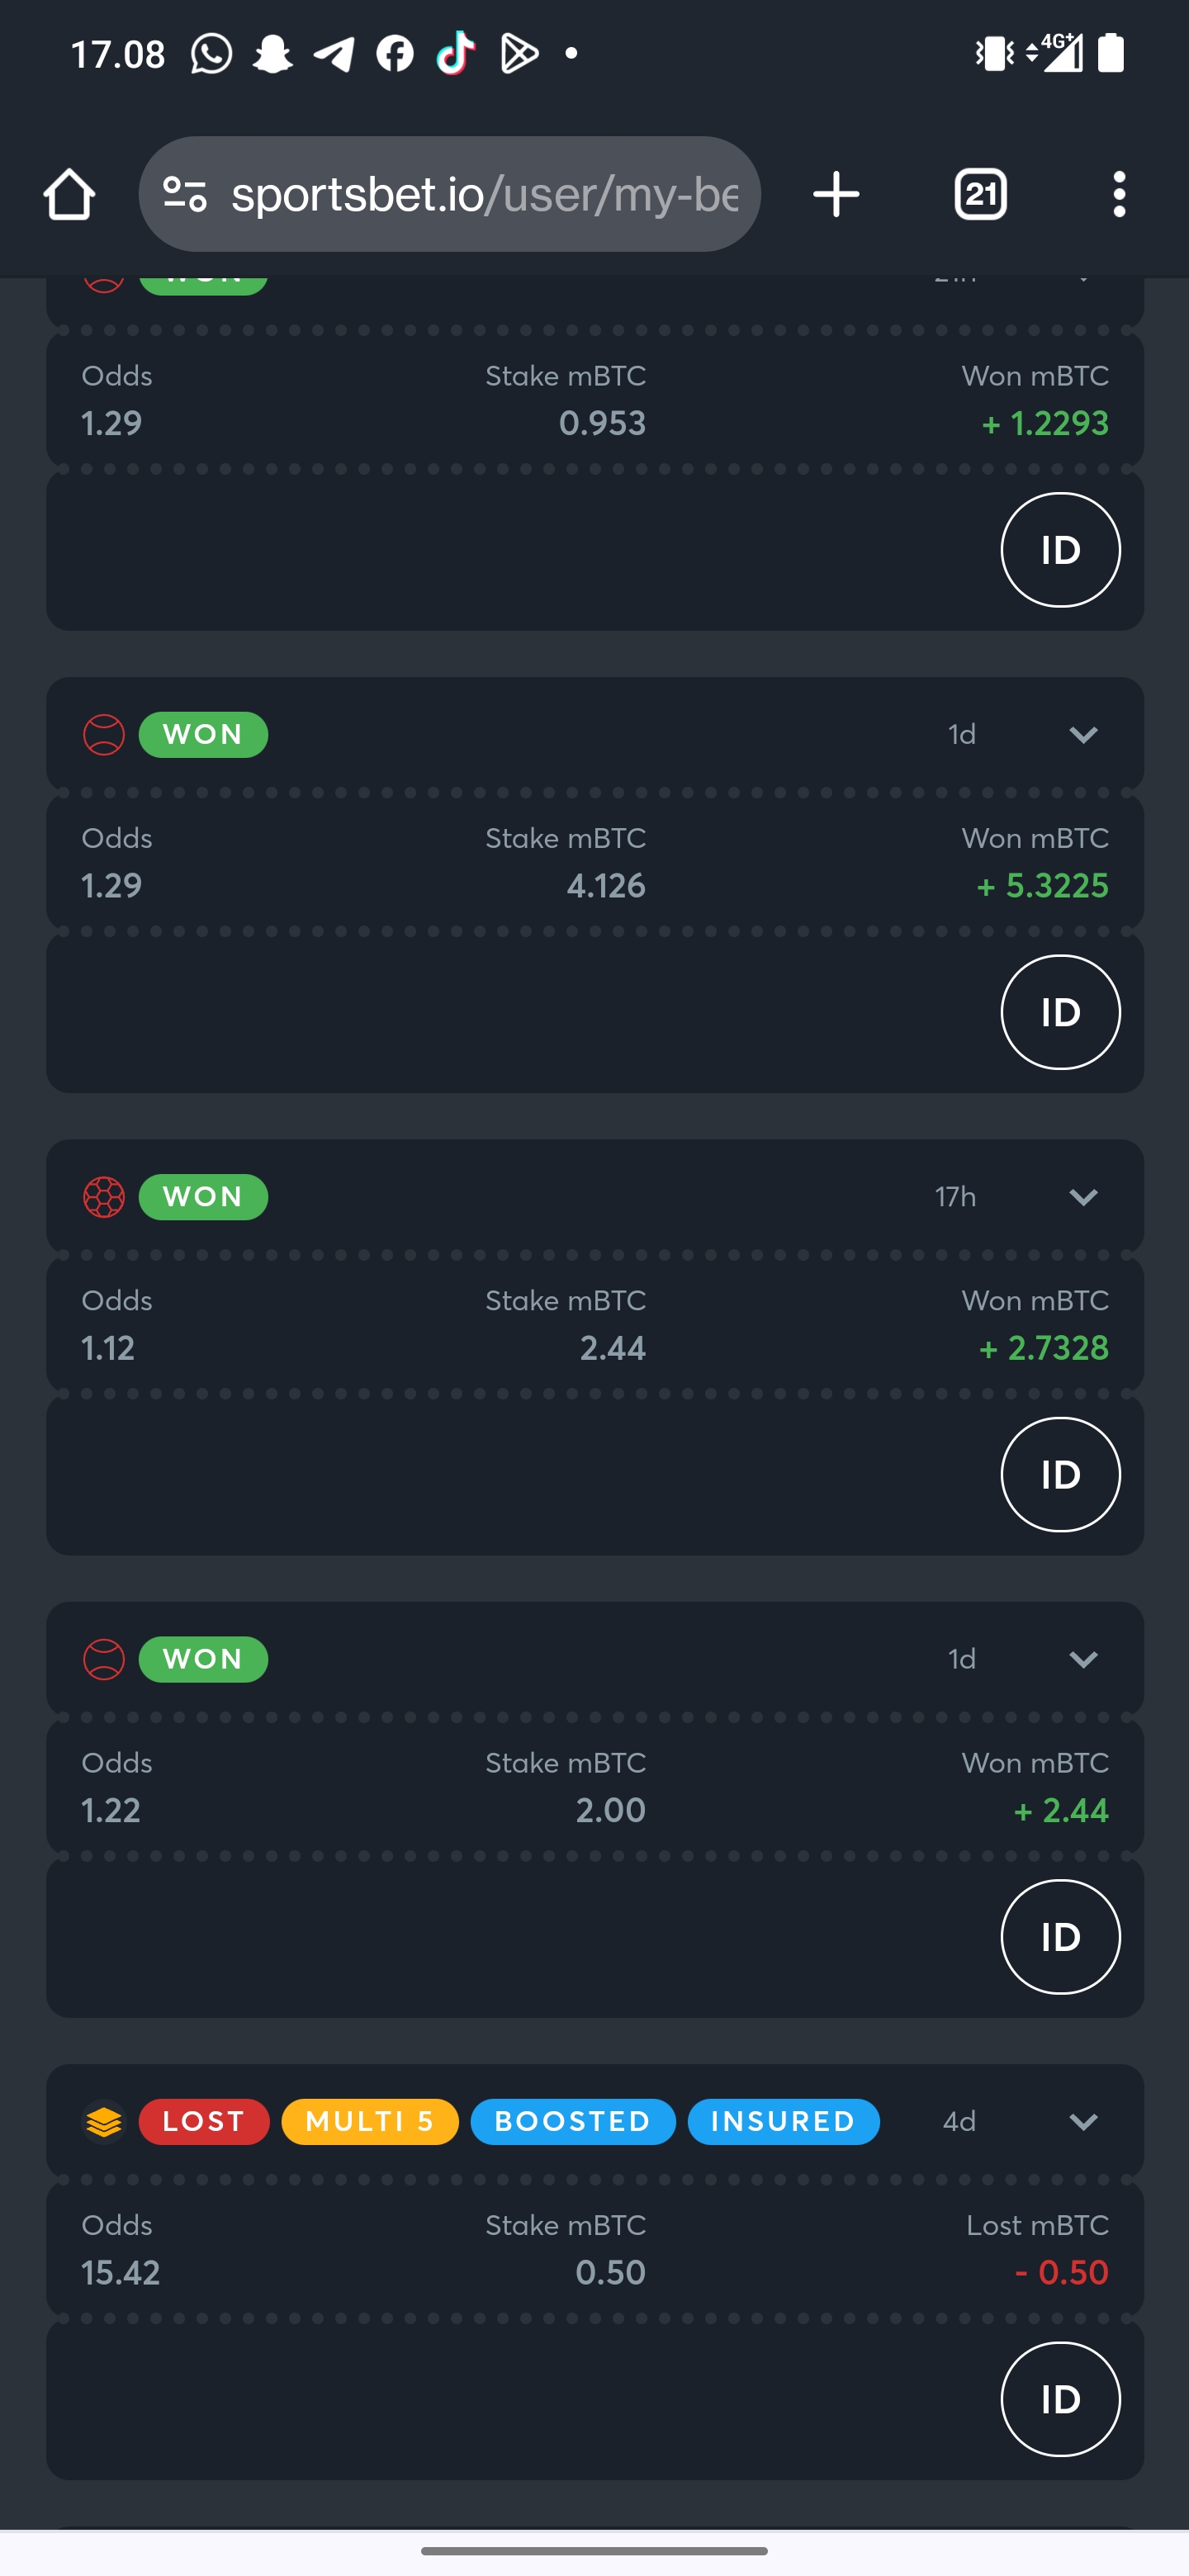Show ID for 4.126 stake bet
The image size is (1189, 2576).
(1060, 1012)
